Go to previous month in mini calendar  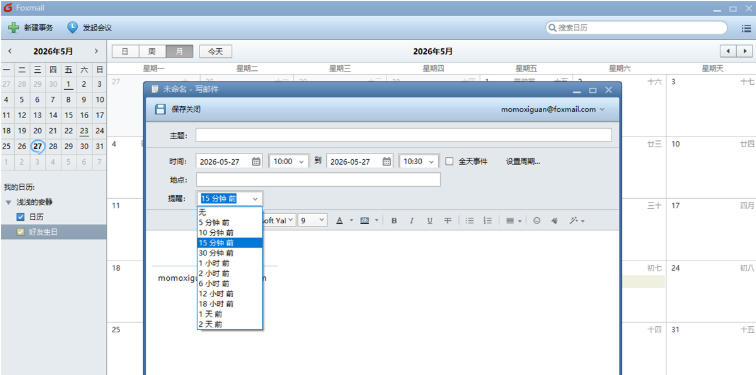point(10,51)
